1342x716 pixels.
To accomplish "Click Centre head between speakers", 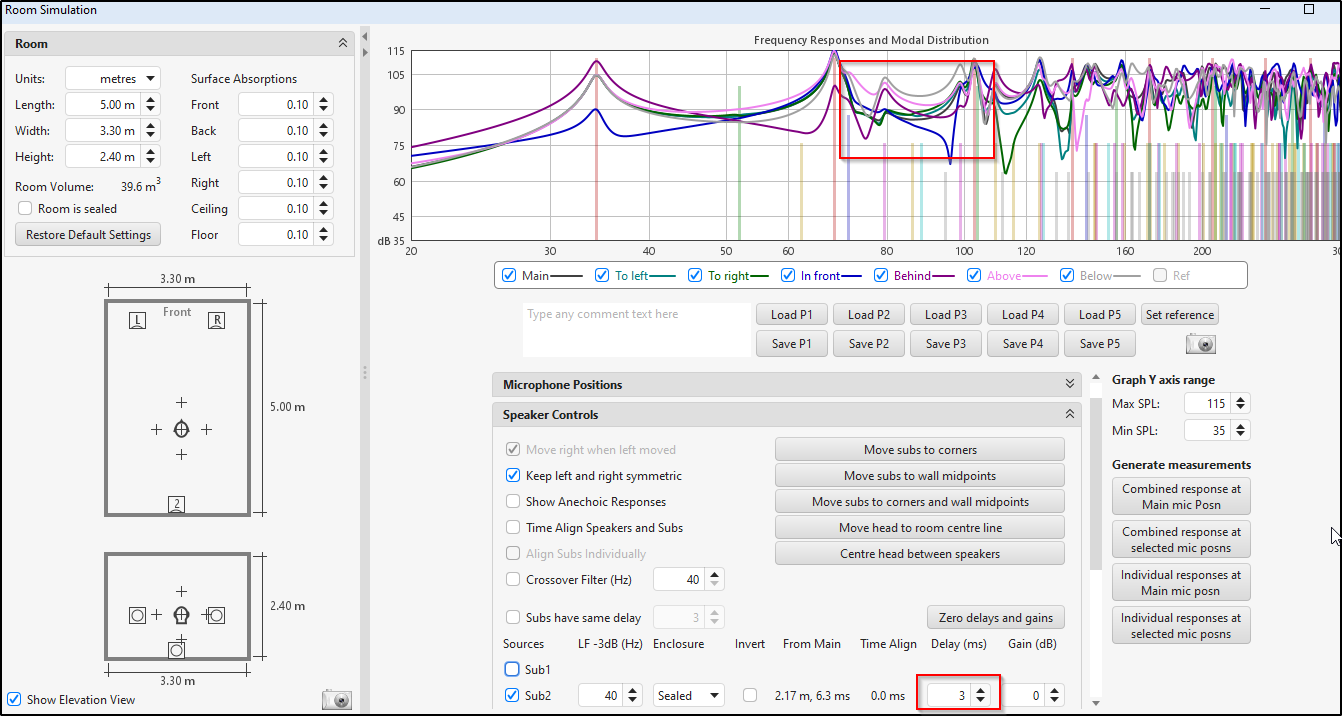I will tap(920, 554).
